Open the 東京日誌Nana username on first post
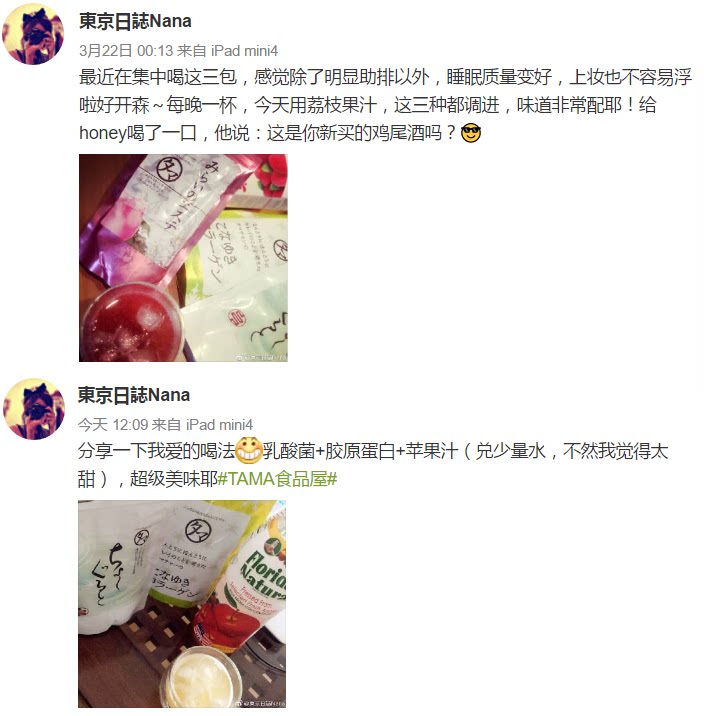The width and height of the screenshot is (704, 716). [135, 21]
